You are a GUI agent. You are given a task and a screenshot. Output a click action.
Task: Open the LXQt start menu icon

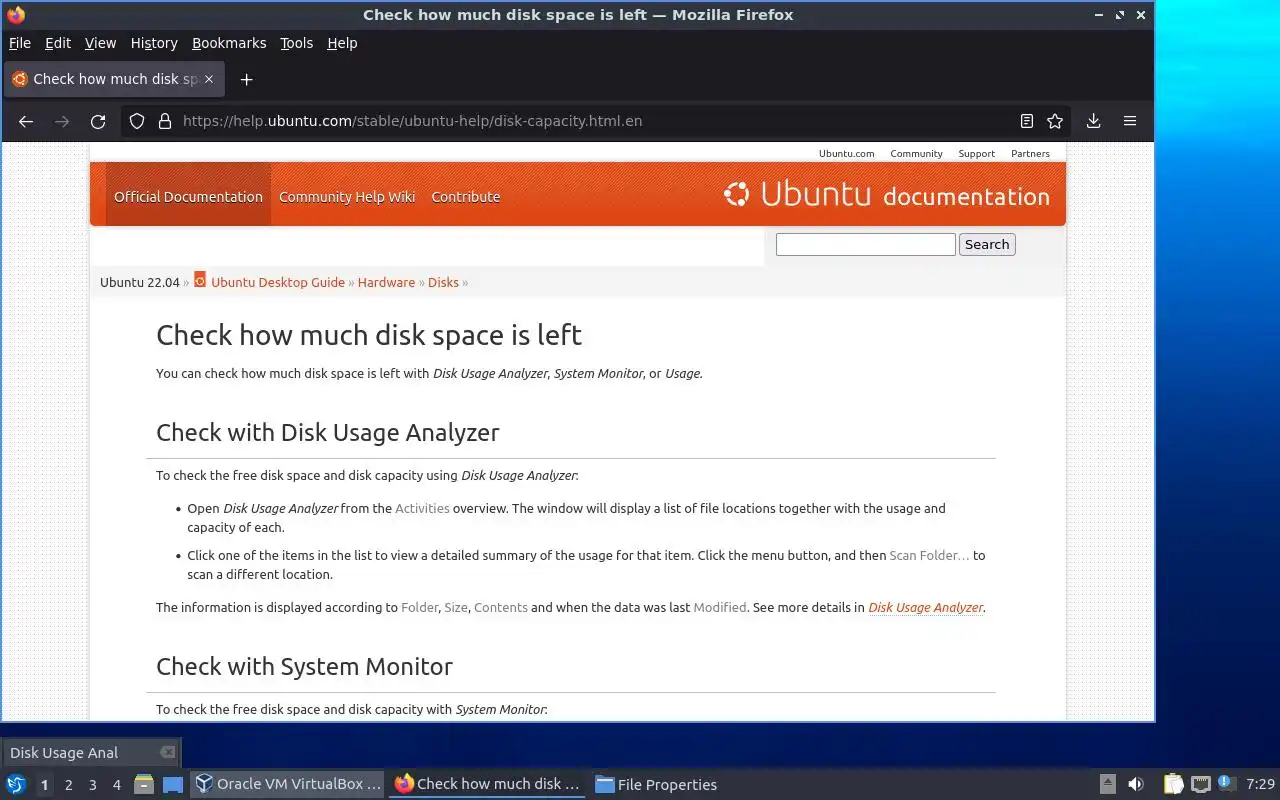[x=16, y=784]
